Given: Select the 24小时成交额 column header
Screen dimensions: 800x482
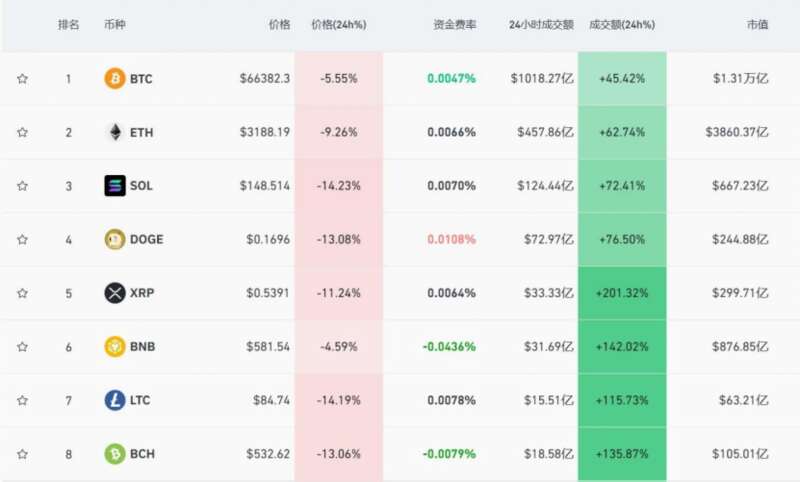Looking at the screenshot, I should pyautogui.click(x=541, y=24).
